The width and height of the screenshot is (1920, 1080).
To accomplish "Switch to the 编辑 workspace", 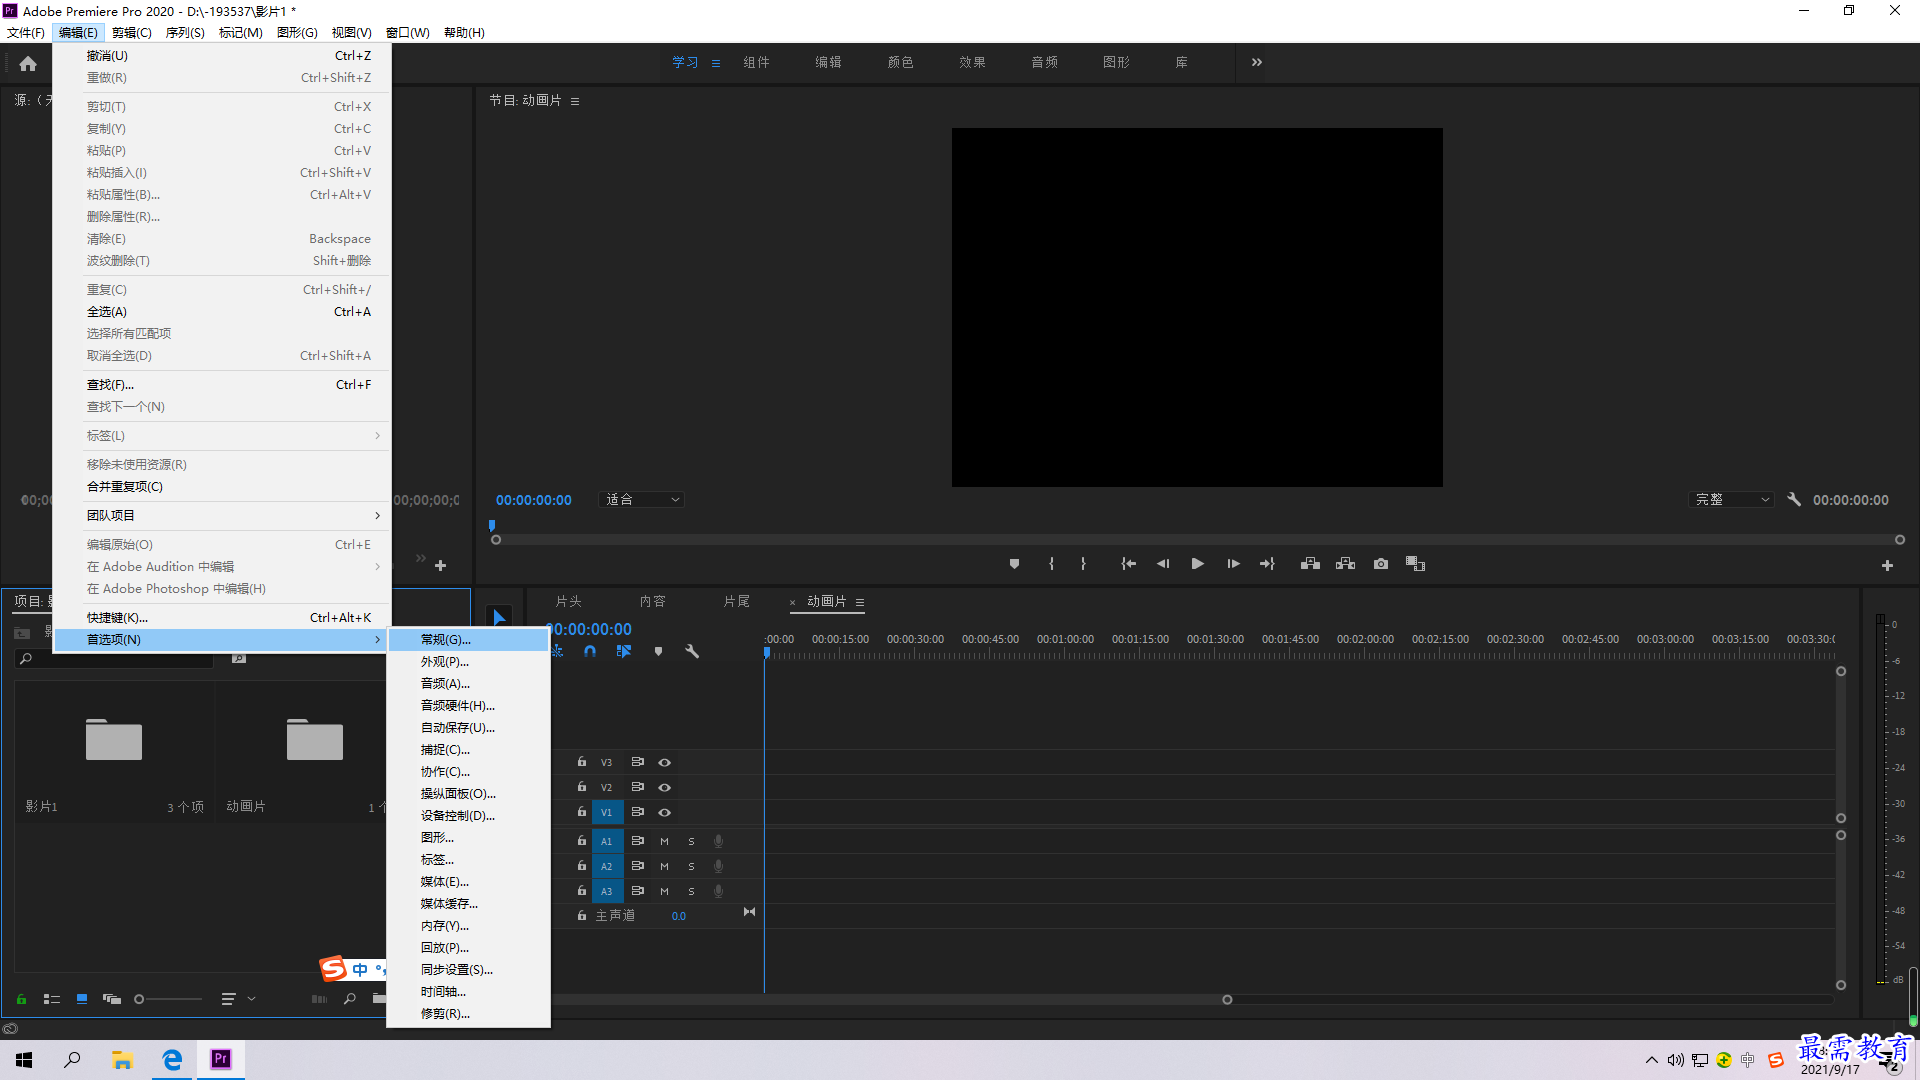I will [828, 62].
